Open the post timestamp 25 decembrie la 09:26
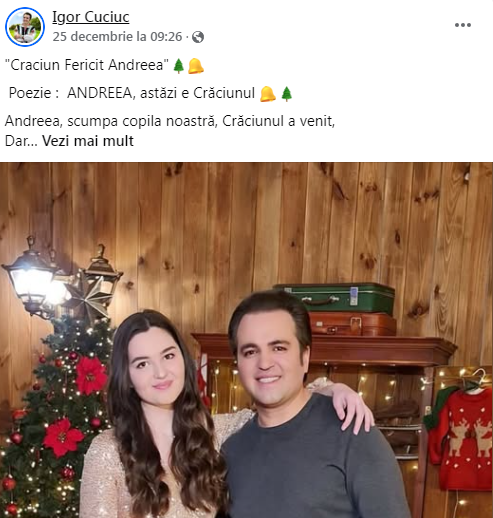 click(x=117, y=37)
